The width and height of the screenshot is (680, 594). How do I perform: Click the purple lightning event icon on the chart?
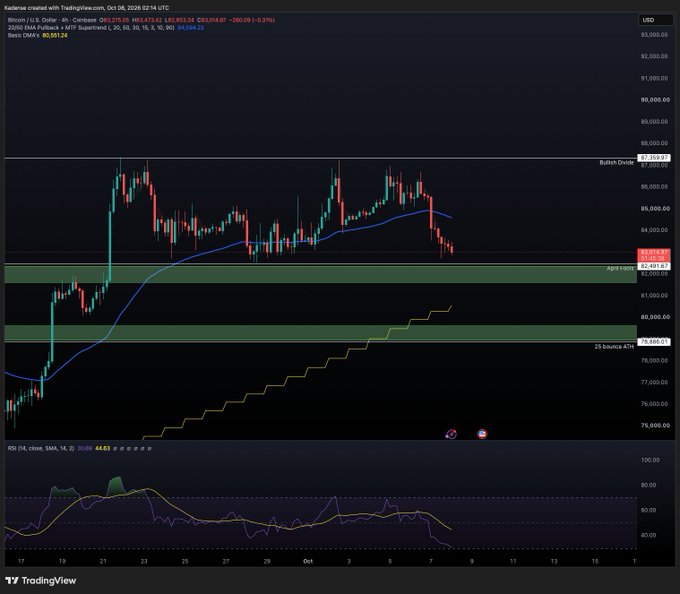451,434
